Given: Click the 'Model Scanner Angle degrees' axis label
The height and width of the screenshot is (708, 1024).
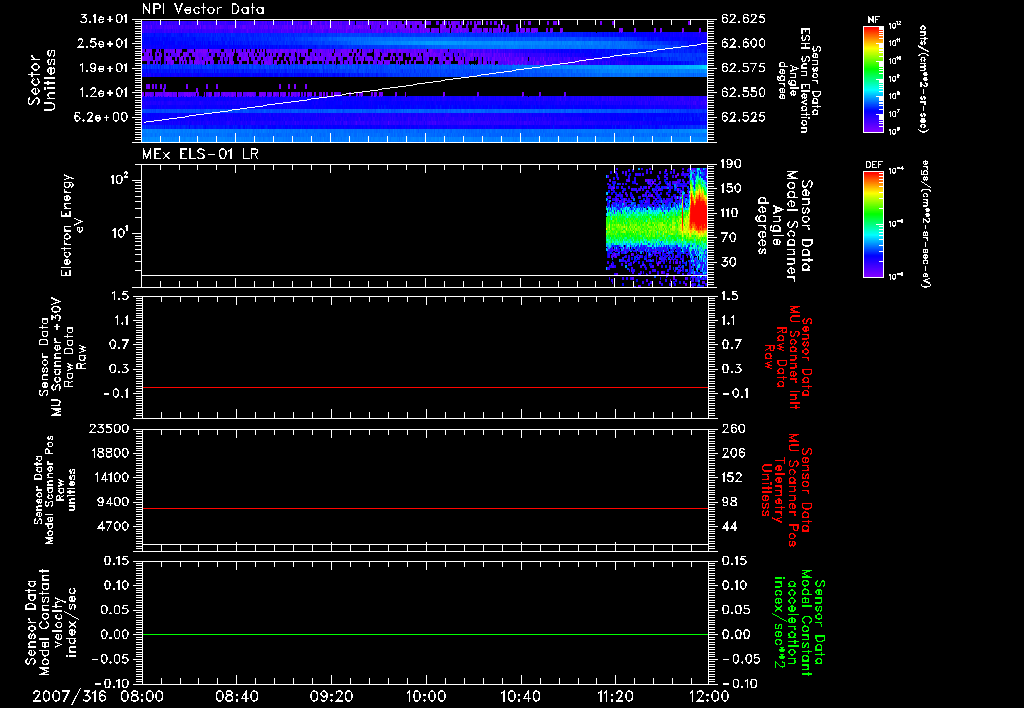Looking at the screenshot, I should coord(785,226).
